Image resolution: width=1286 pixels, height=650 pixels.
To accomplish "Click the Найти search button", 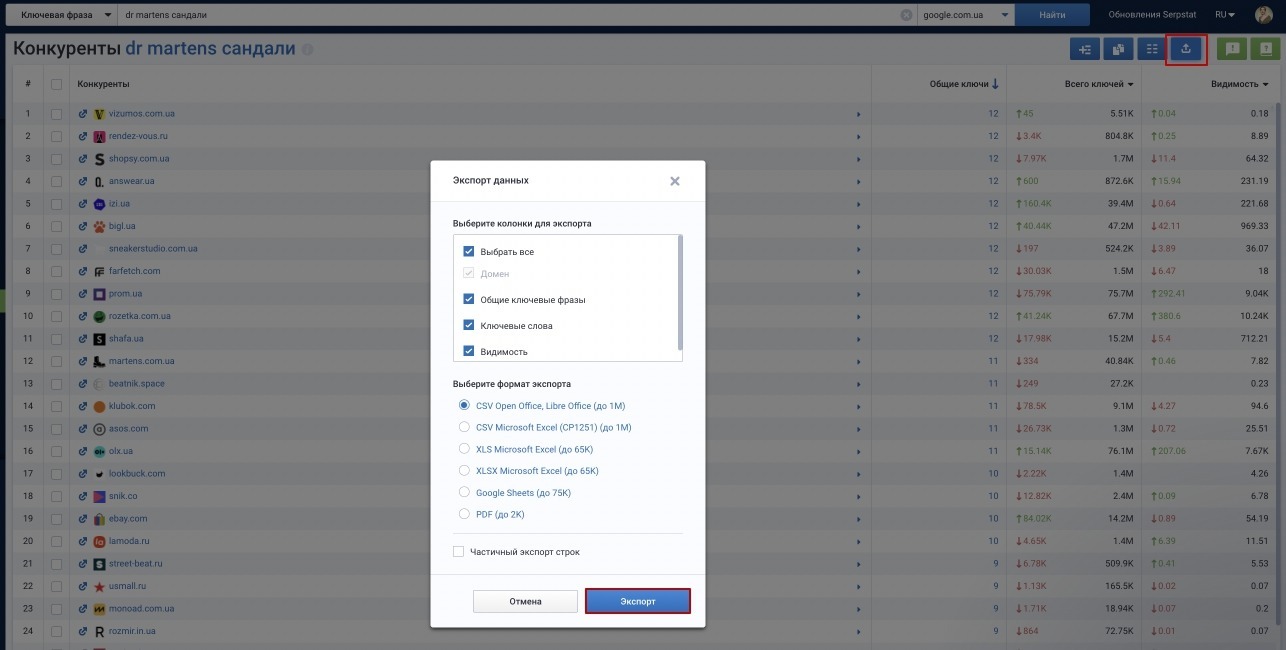I will [1052, 15].
